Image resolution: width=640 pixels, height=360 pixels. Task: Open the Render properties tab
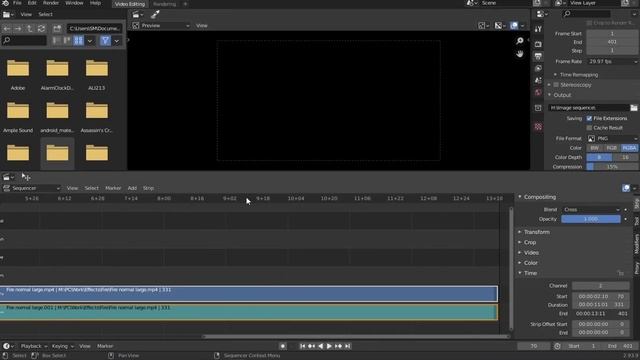[x=538, y=44]
